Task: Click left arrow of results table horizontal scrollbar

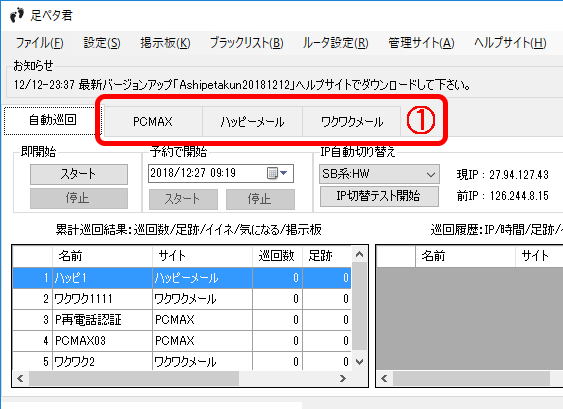Action: pos(20,378)
